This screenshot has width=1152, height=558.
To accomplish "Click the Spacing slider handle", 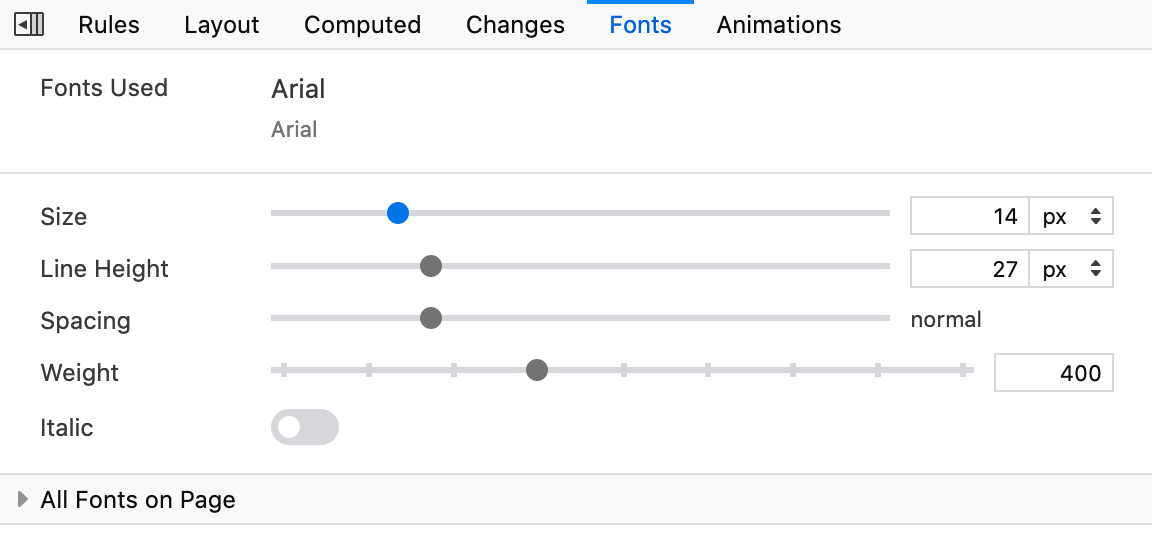I will (x=431, y=318).
